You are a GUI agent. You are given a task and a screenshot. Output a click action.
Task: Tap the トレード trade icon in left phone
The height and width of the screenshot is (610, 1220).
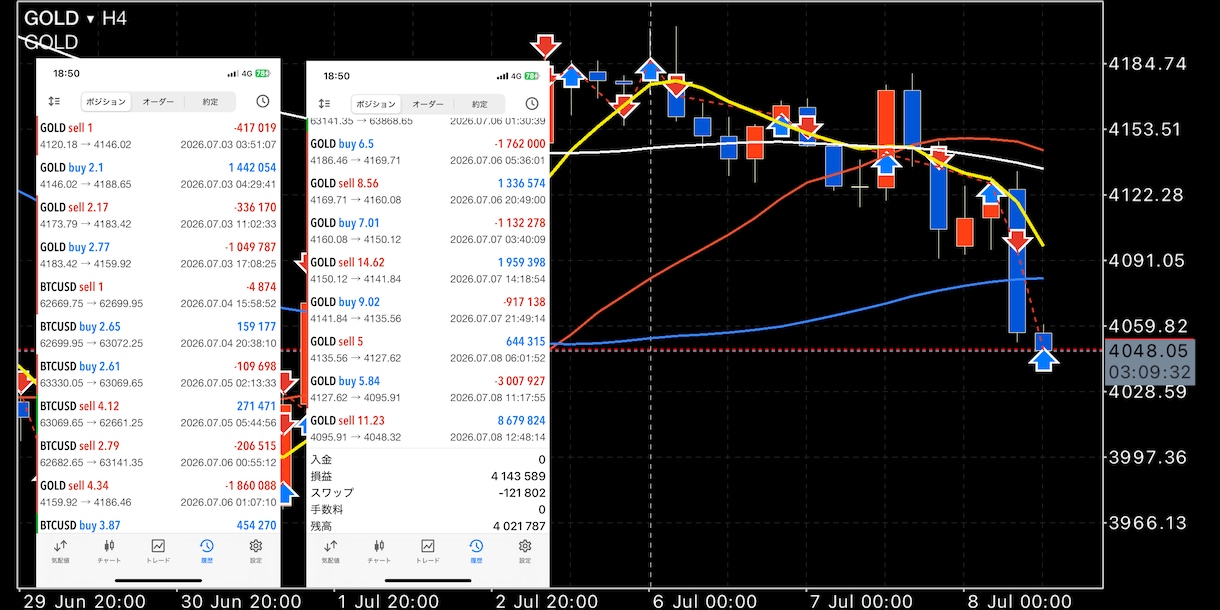click(158, 550)
